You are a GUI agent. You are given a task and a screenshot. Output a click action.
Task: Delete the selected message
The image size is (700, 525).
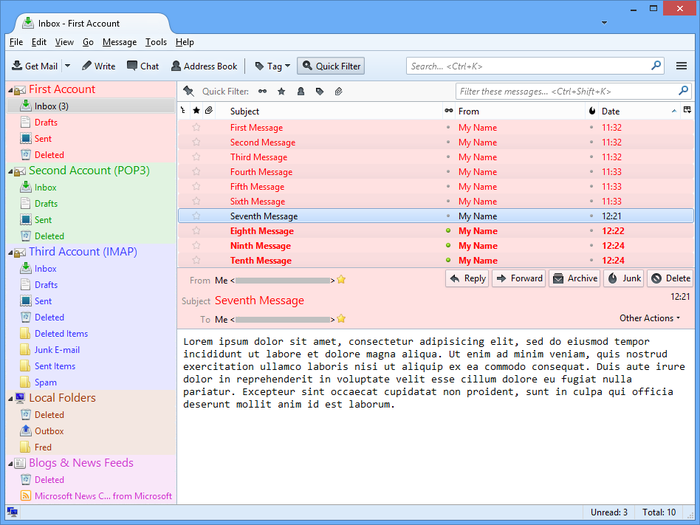click(x=670, y=278)
